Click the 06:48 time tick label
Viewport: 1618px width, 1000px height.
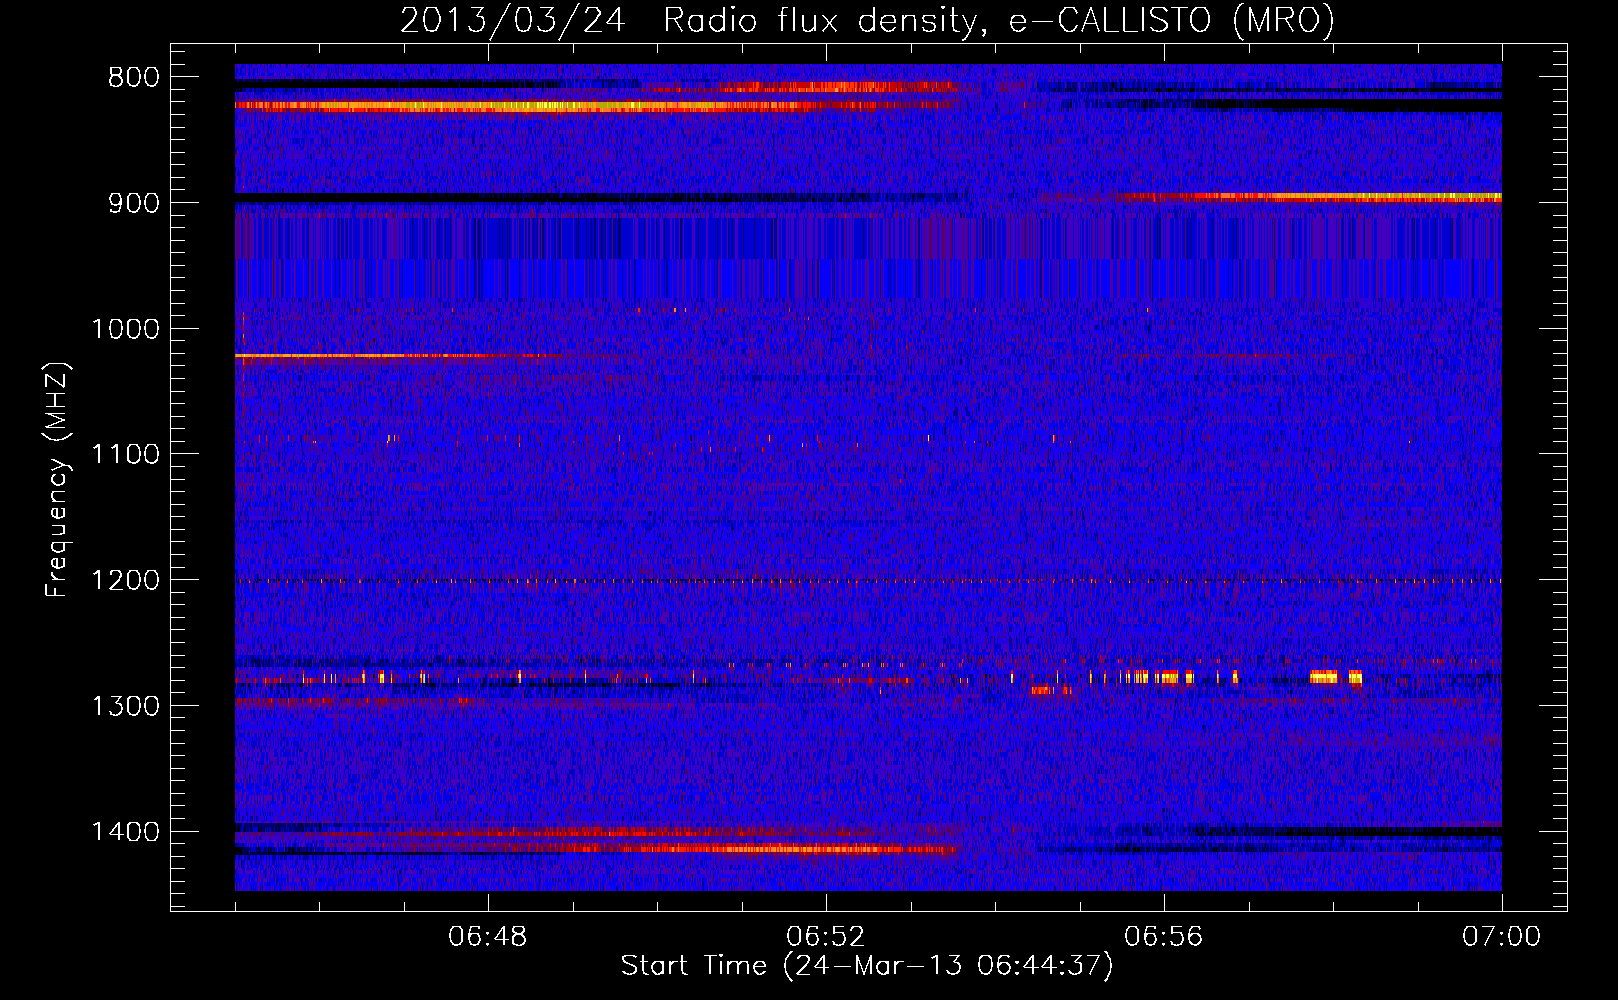point(488,937)
